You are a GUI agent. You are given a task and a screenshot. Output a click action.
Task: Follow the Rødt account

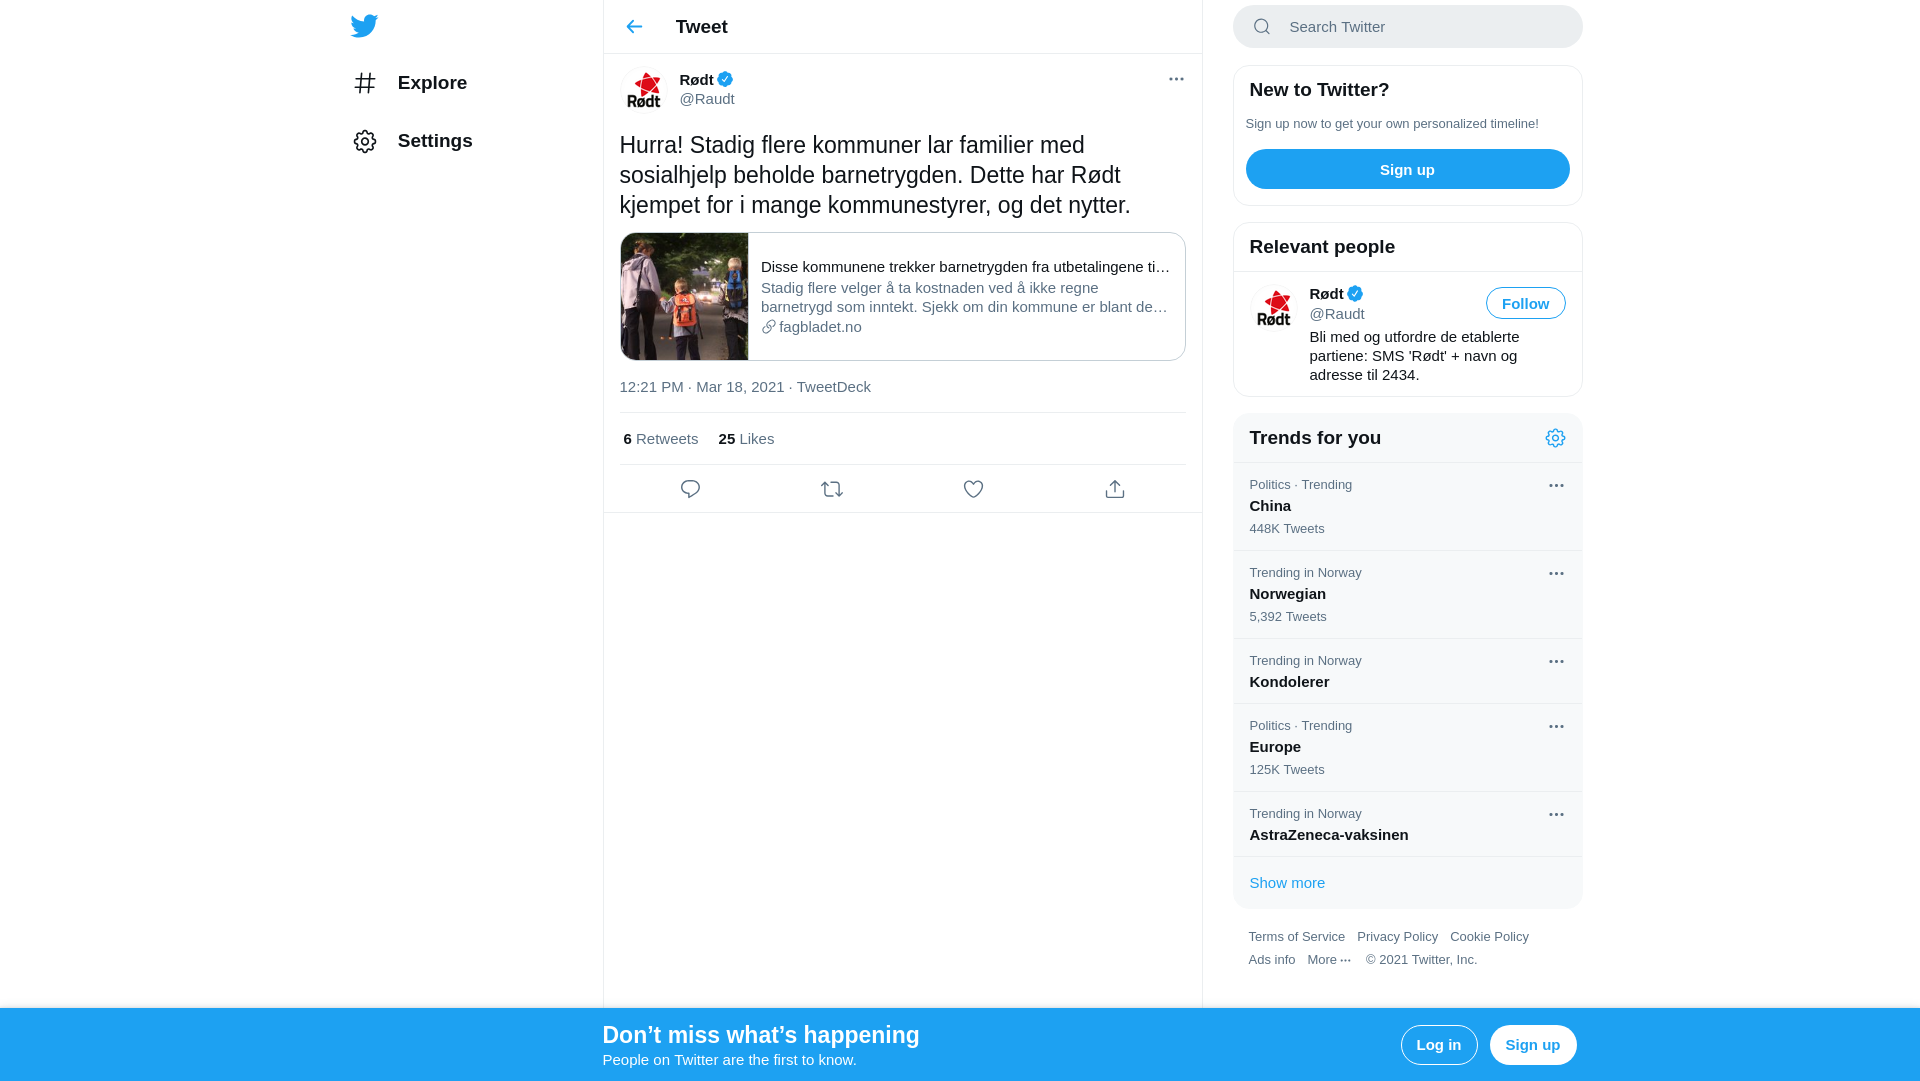1525,303
